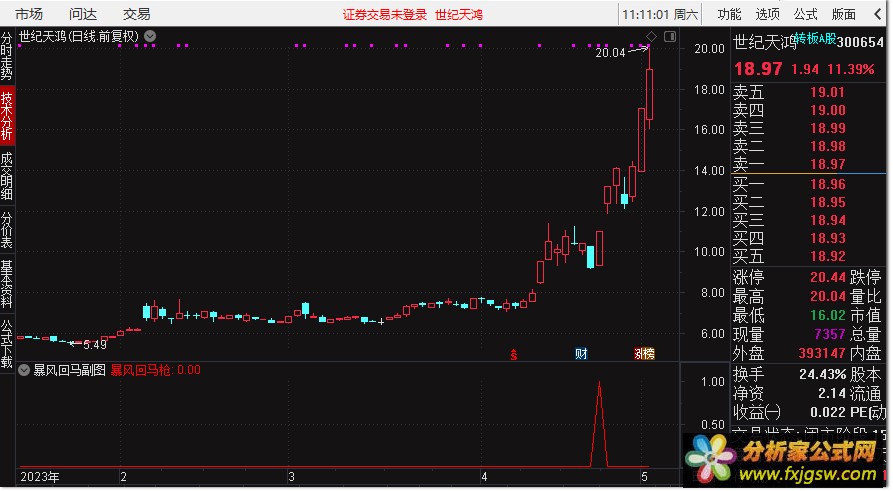The width and height of the screenshot is (893, 491).
Task: Click the 外盘 value 393147
Action: 822,353
